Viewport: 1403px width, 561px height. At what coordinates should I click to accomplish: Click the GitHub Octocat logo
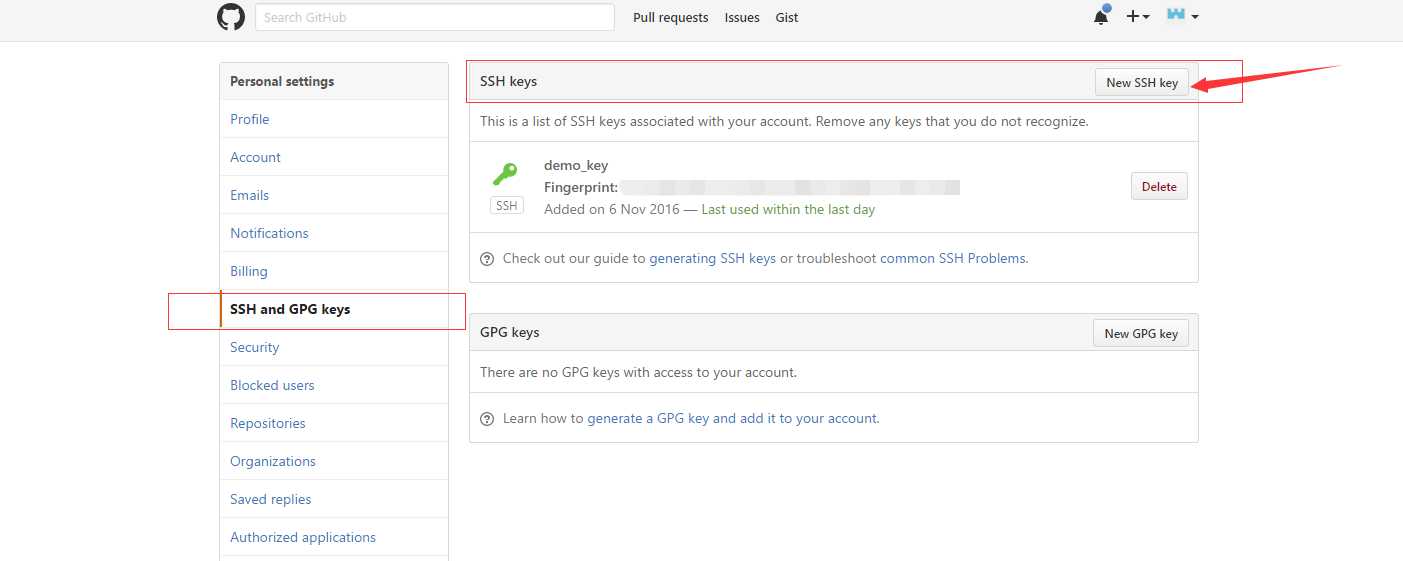(x=231, y=17)
